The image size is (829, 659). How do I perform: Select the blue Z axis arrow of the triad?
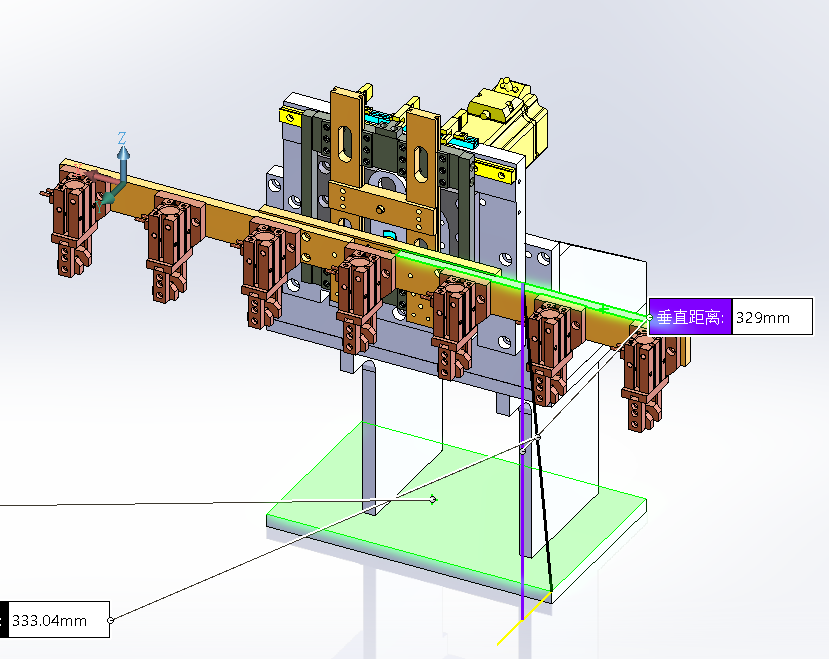click(x=123, y=164)
